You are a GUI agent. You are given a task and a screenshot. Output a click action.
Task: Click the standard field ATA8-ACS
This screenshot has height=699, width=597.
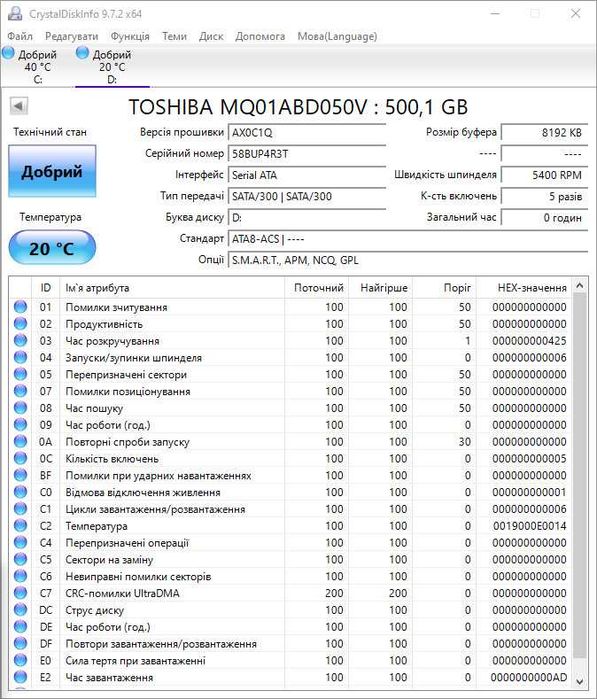[x=408, y=239]
